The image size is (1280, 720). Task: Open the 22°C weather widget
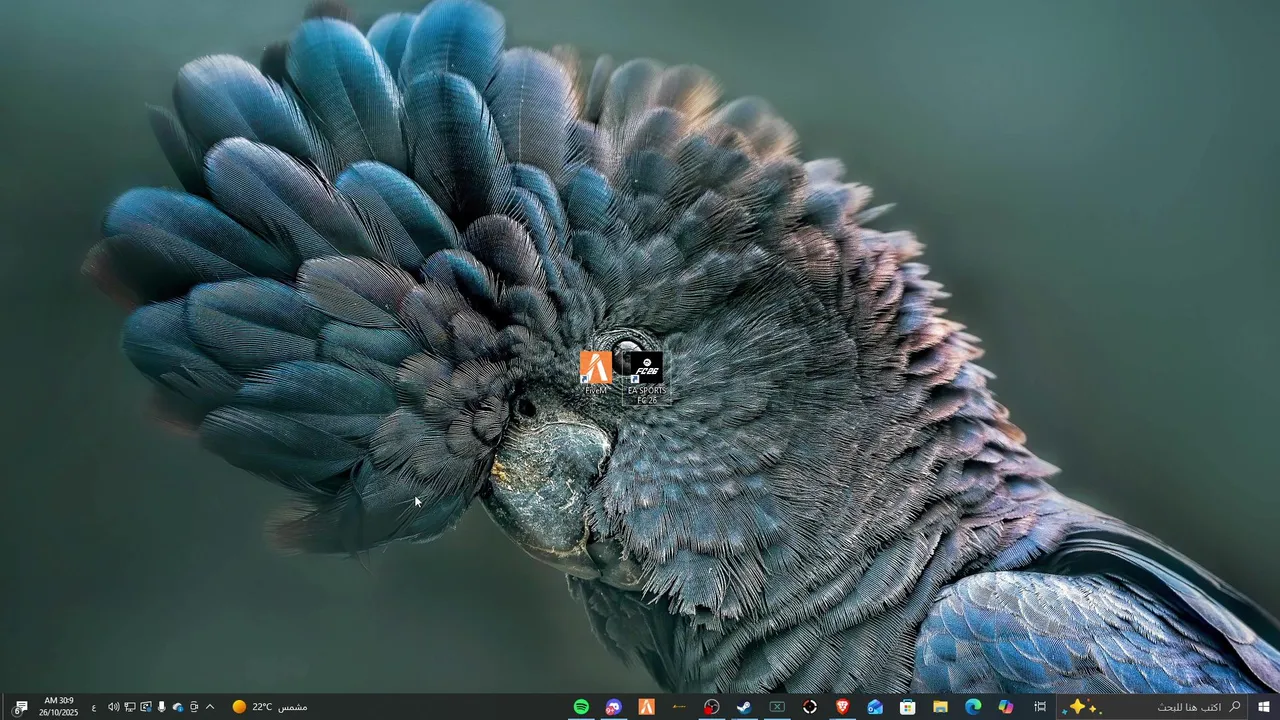270,707
